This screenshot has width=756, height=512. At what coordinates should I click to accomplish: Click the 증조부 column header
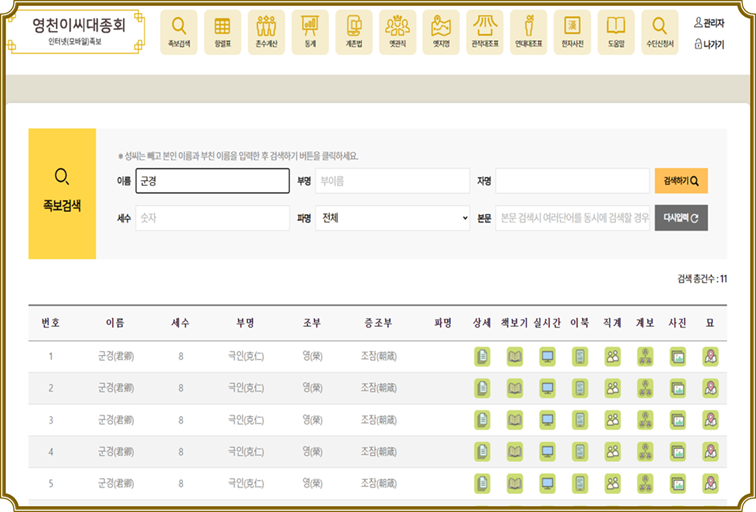(x=378, y=323)
